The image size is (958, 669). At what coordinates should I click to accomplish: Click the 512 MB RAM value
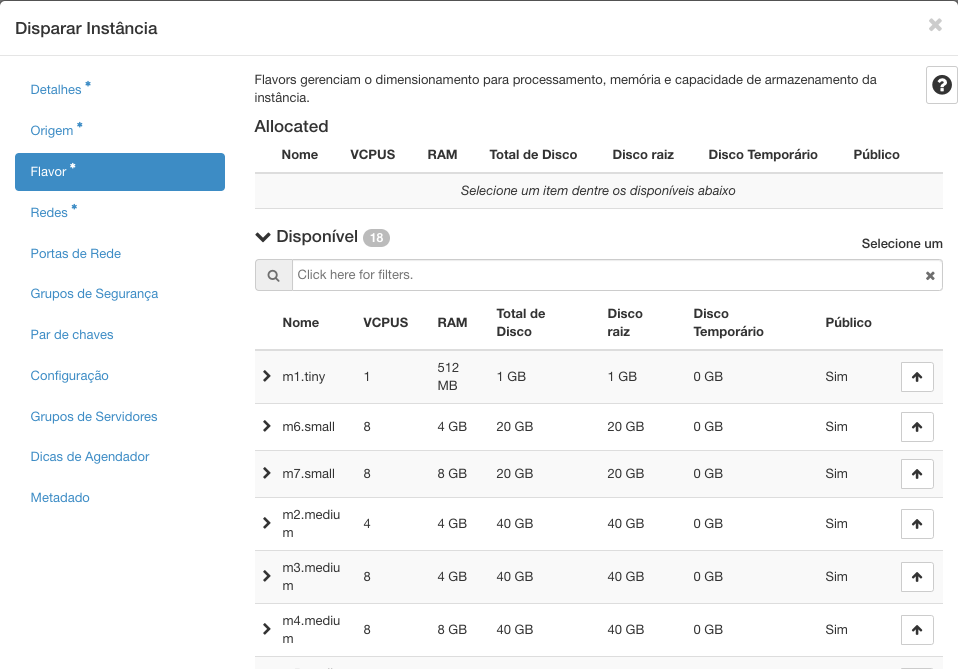448,377
